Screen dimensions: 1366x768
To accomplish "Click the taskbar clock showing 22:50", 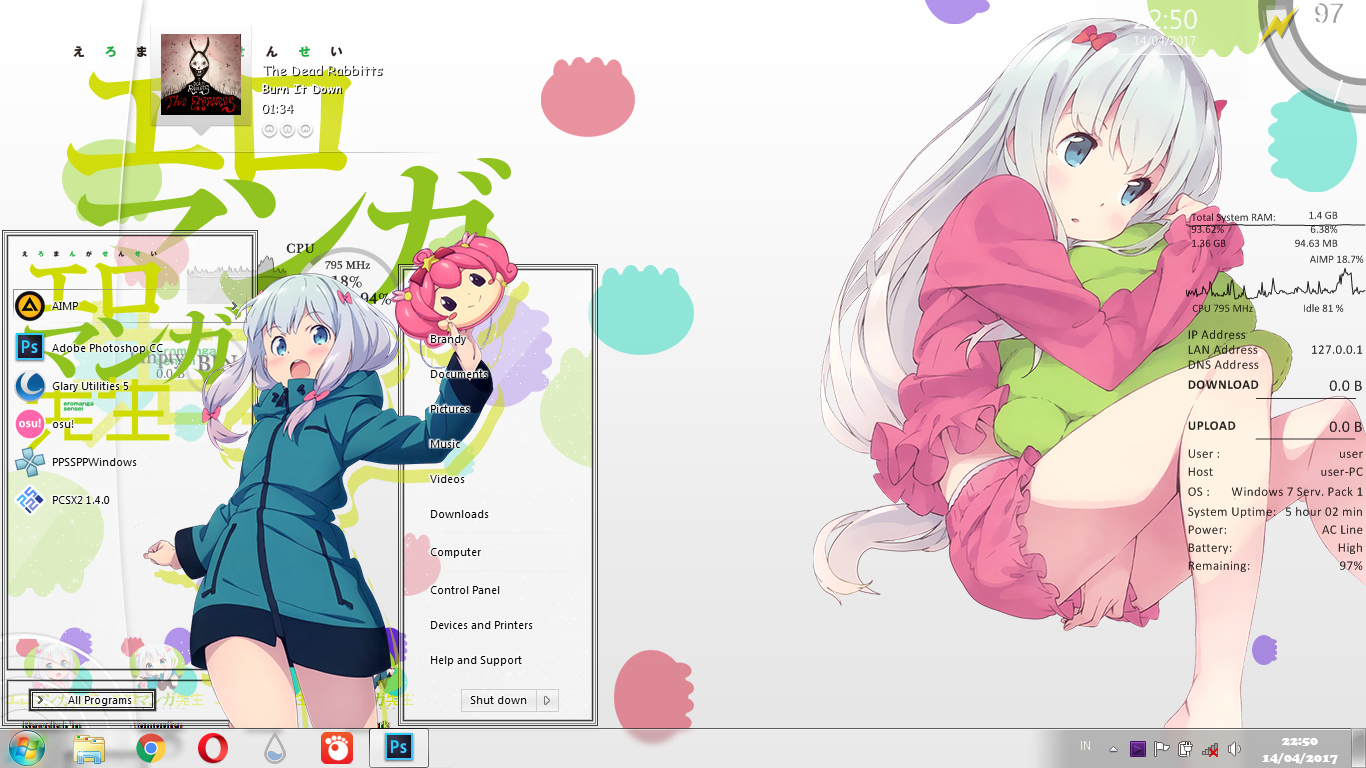I will click(1299, 749).
